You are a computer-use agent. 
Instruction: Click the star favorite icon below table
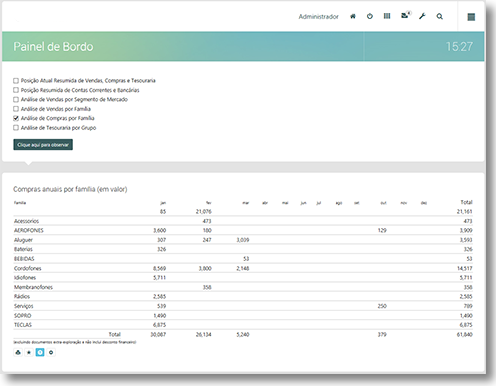(29, 352)
